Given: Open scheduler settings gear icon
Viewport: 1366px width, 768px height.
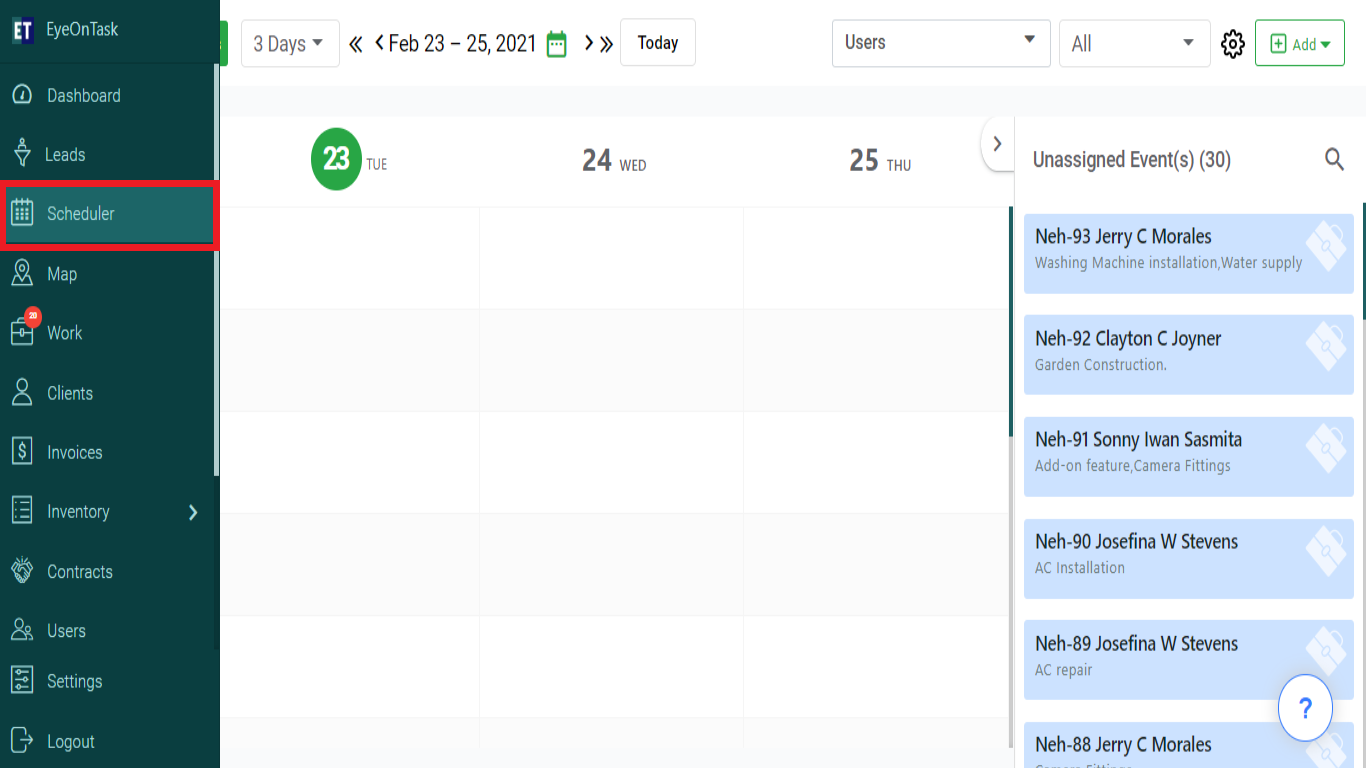Looking at the screenshot, I should click(x=1233, y=44).
